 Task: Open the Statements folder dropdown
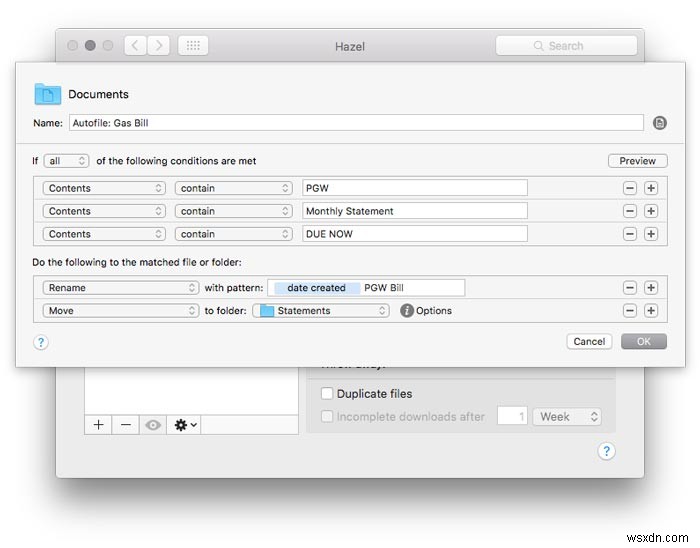[321, 311]
